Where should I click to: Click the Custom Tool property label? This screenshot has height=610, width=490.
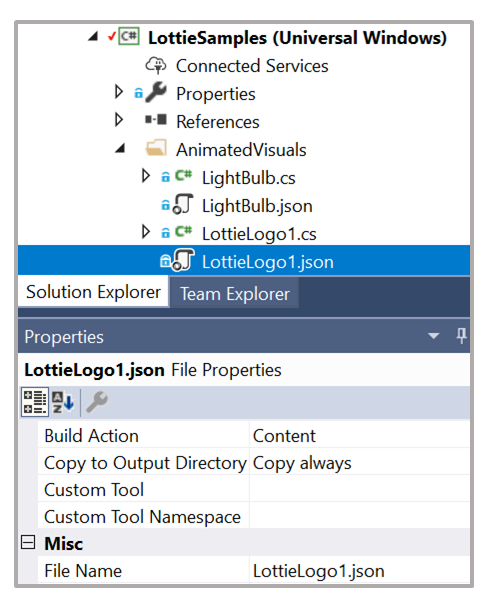[94, 490]
